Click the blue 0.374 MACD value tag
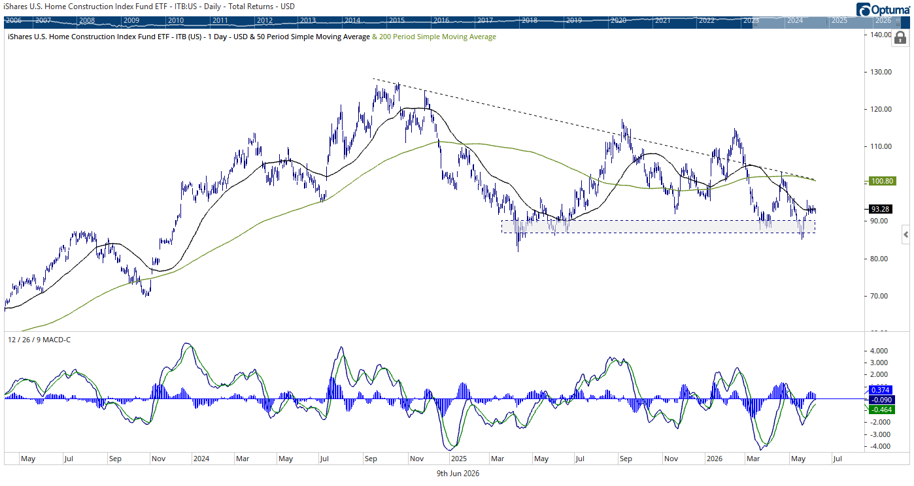 880,390
